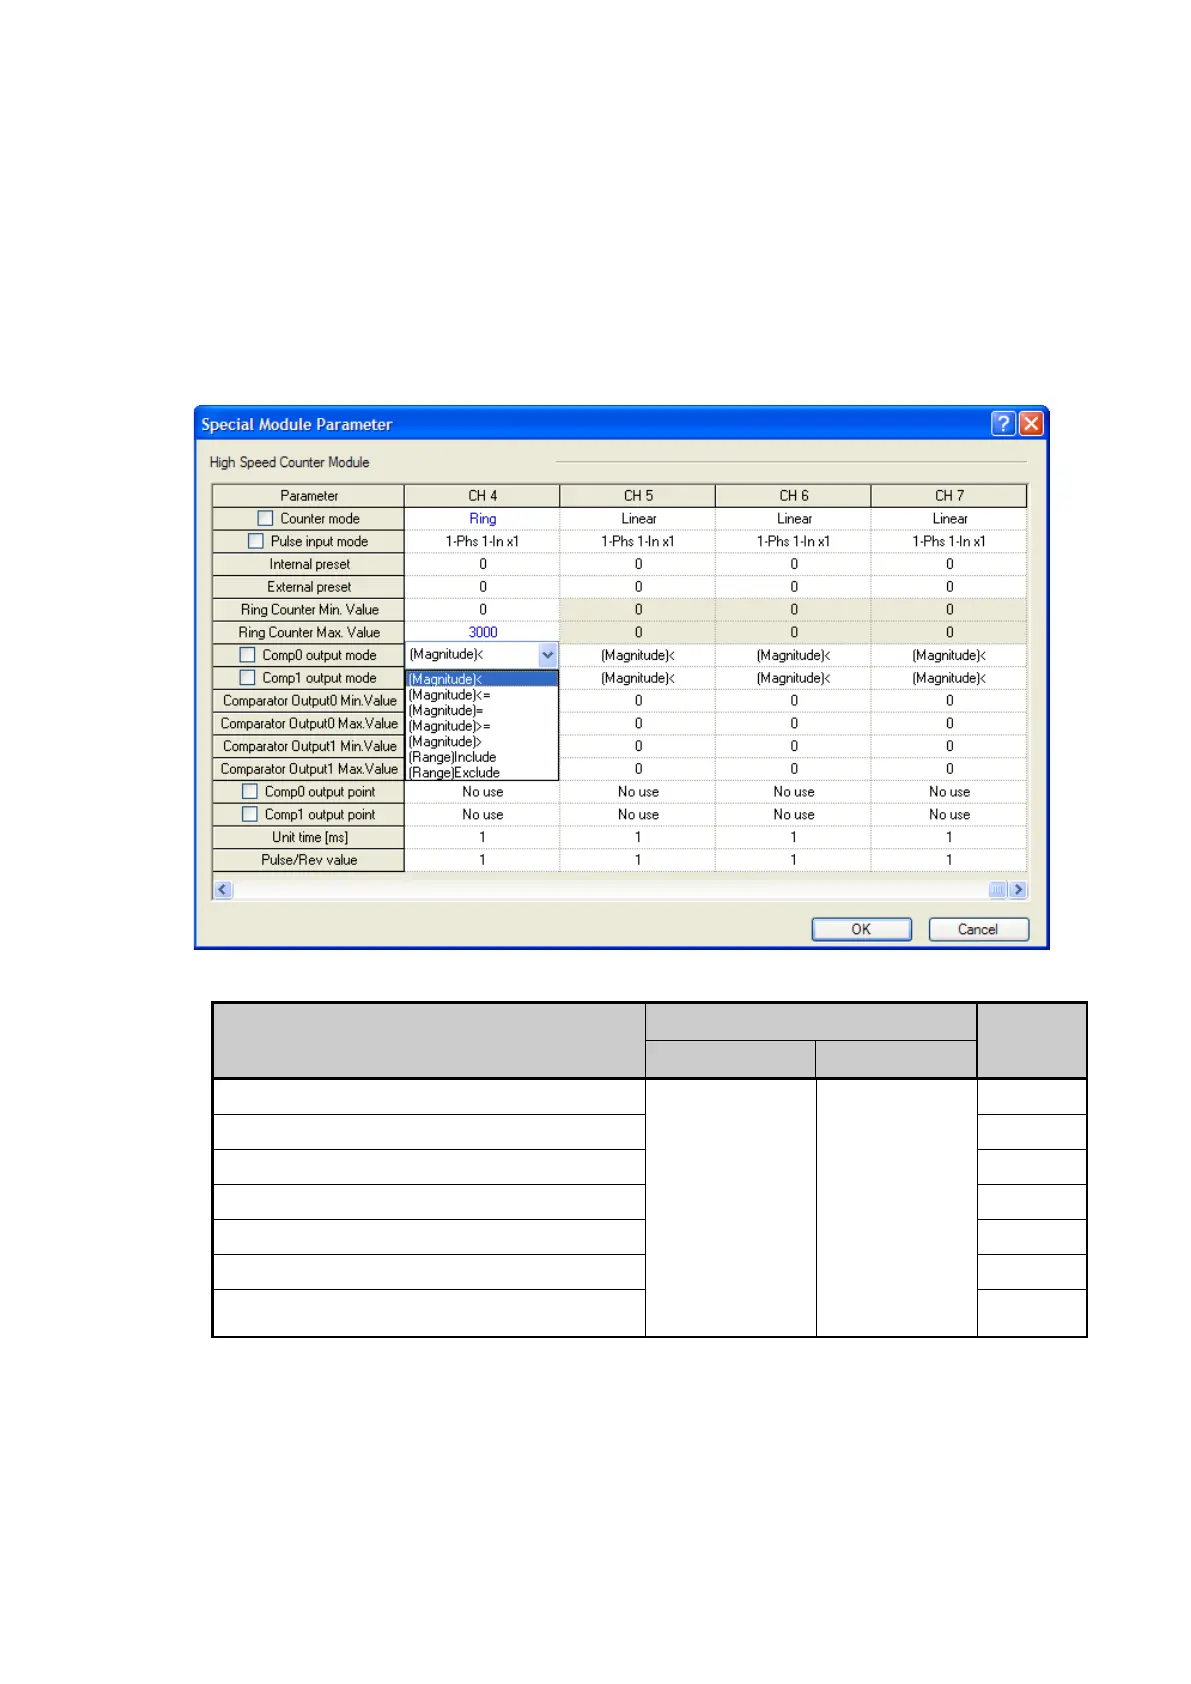Open CH 6 Comp0 output mode cell
Viewport: 1191px width, 1684px height.
click(x=794, y=655)
